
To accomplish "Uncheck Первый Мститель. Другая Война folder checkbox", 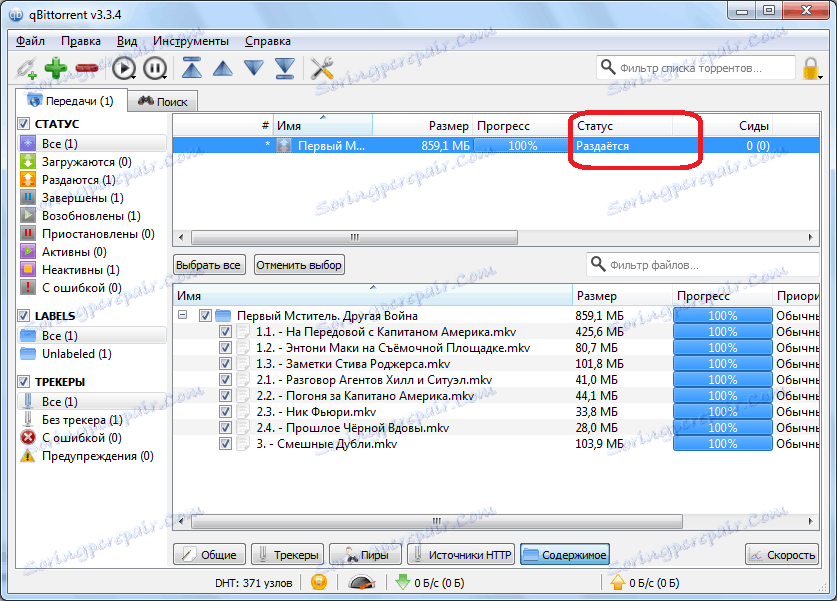I will click(206, 316).
